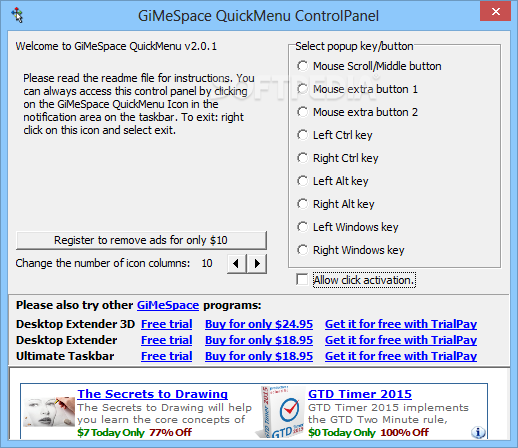Image resolution: width=518 pixels, height=448 pixels.
Task: Open The Secrets to Drawing ad link
Action: [x=153, y=394]
